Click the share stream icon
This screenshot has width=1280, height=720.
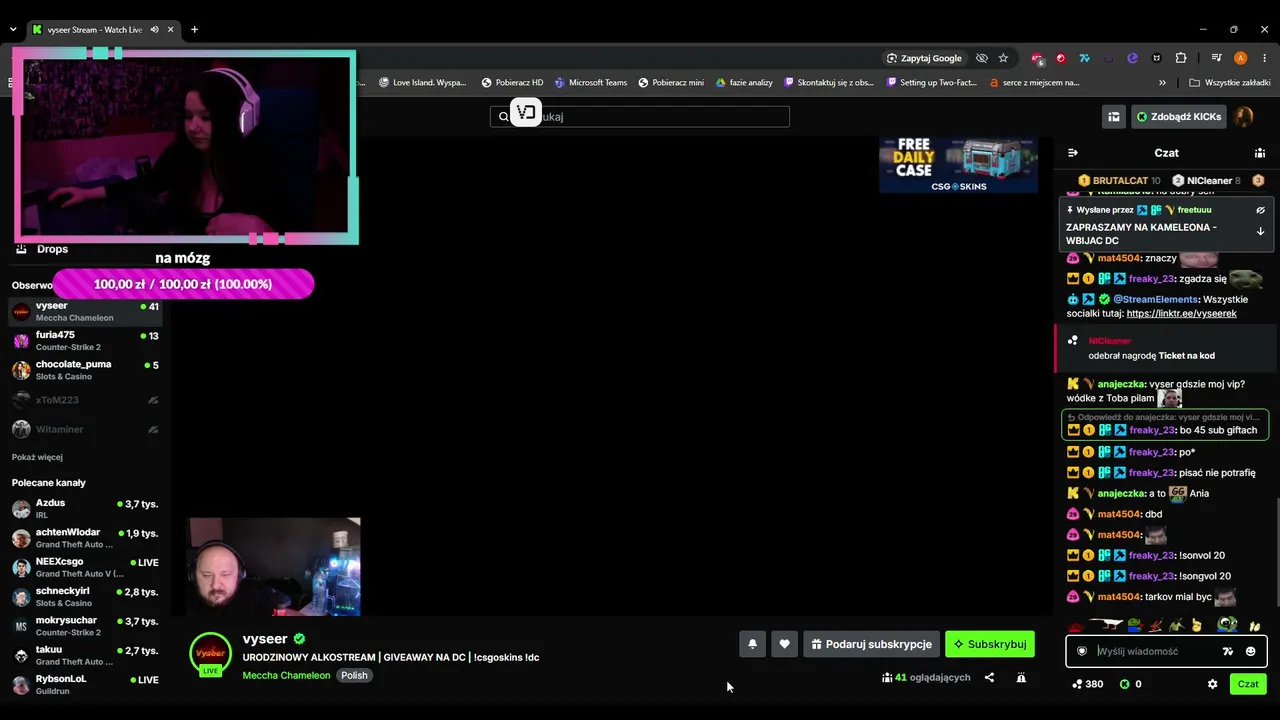989,677
